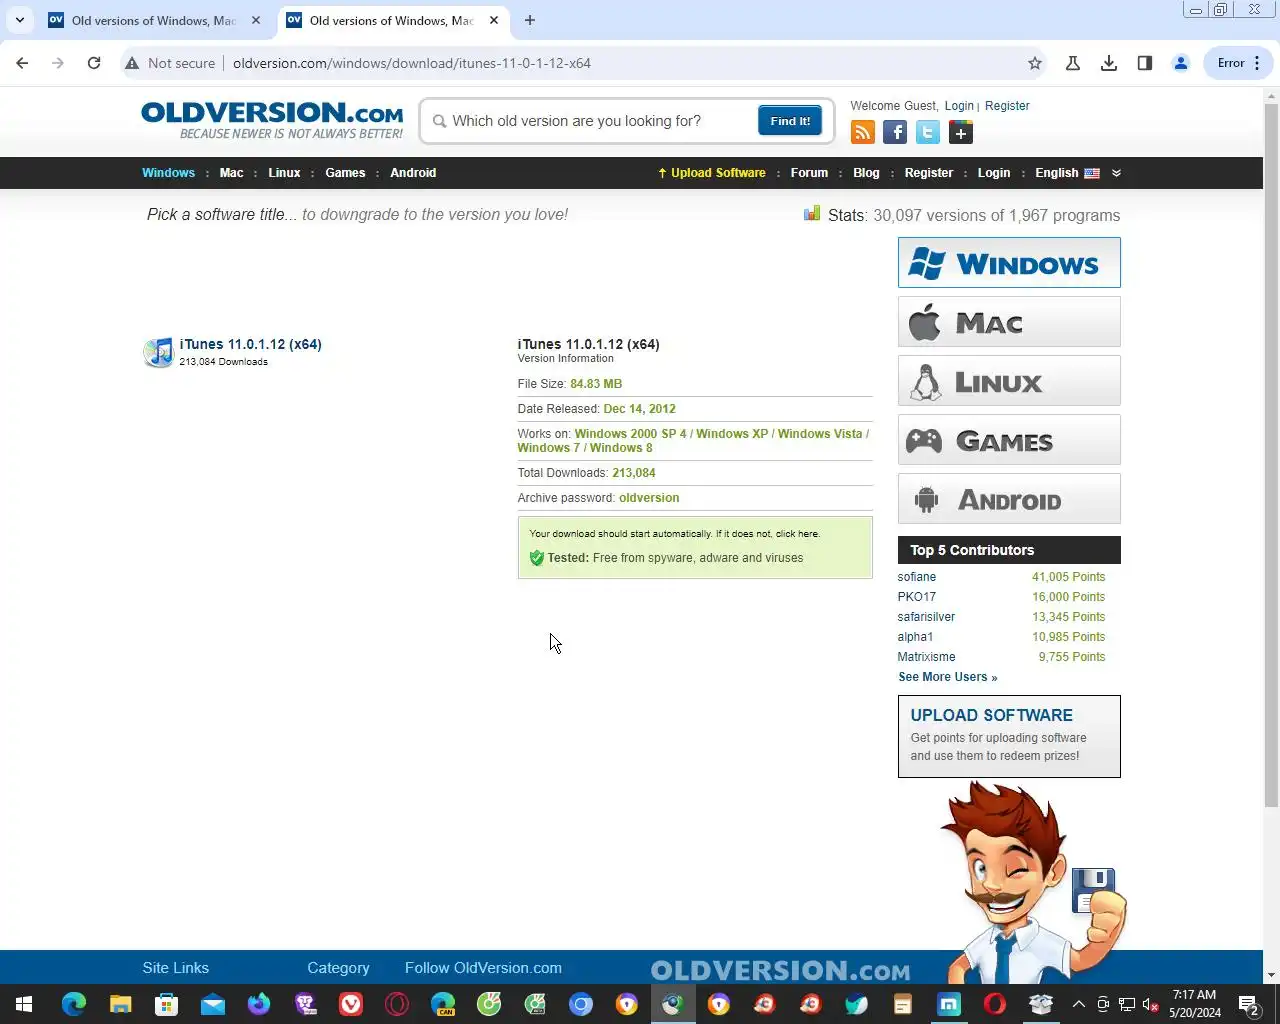Open the browser profile icon
Image resolution: width=1280 pixels, height=1024 pixels.
[1181, 63]
